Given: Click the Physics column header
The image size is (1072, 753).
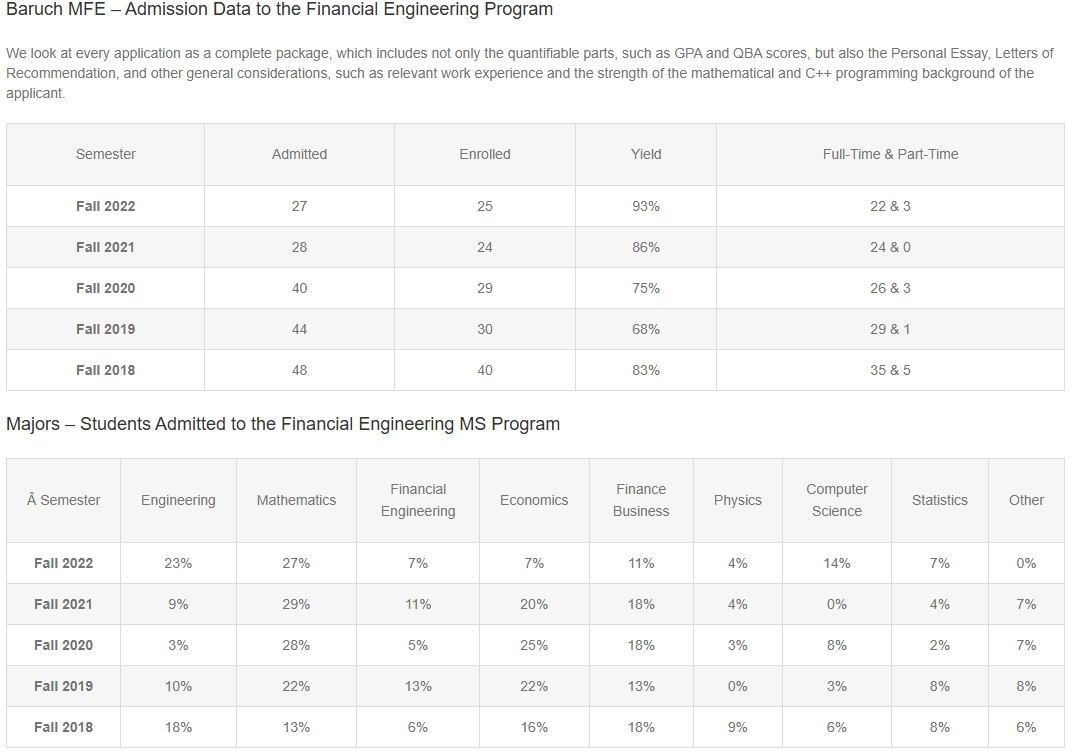Looking at the screenshot, I should coord(738,500).
